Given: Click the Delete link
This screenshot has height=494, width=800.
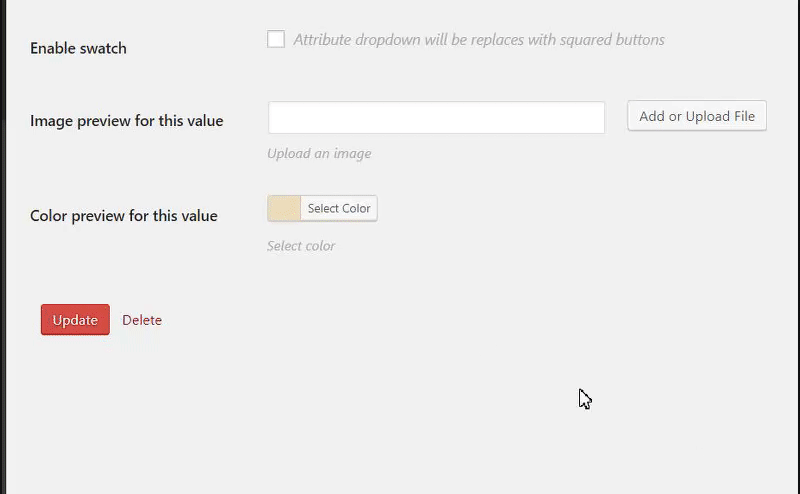Looking at the screenshot, I should click(142, 320).
